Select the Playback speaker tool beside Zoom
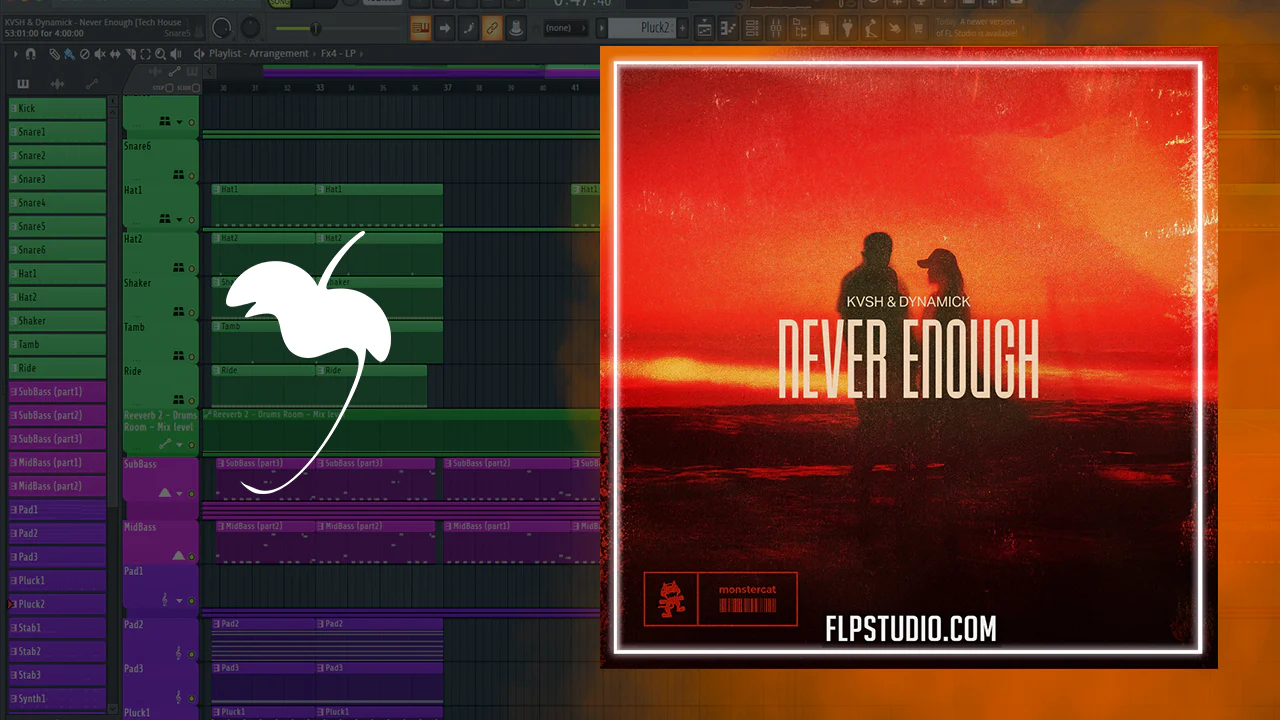The height and width of the screenshot is (720, 1280). pos(176,53)
